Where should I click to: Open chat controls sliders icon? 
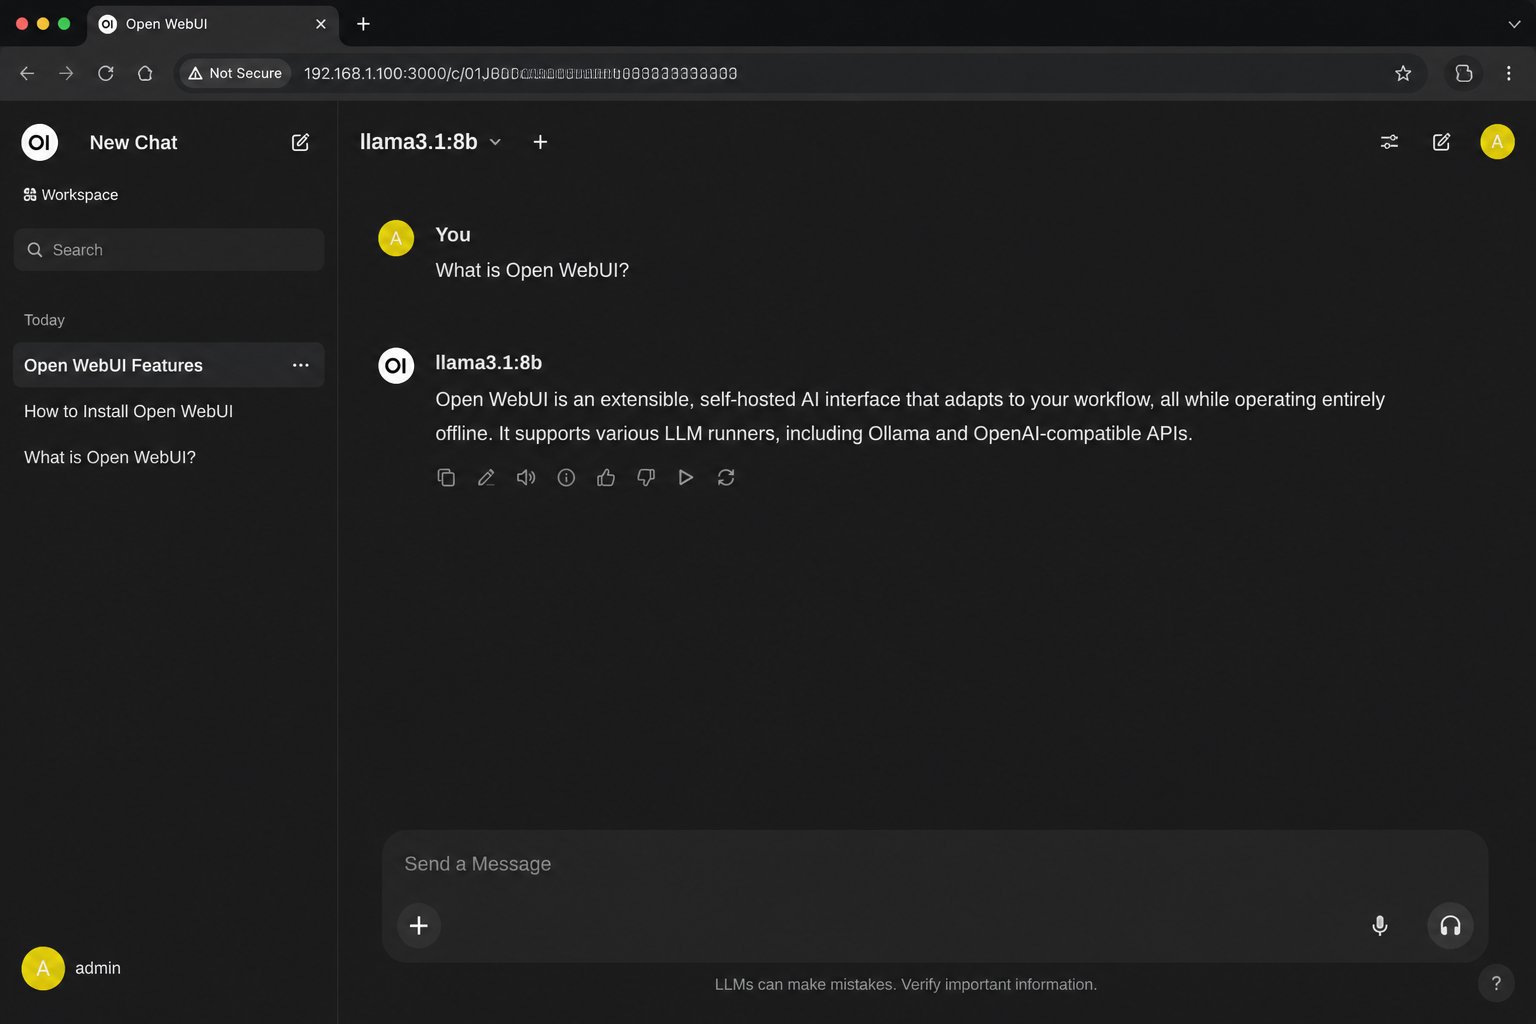(1389, 142)
